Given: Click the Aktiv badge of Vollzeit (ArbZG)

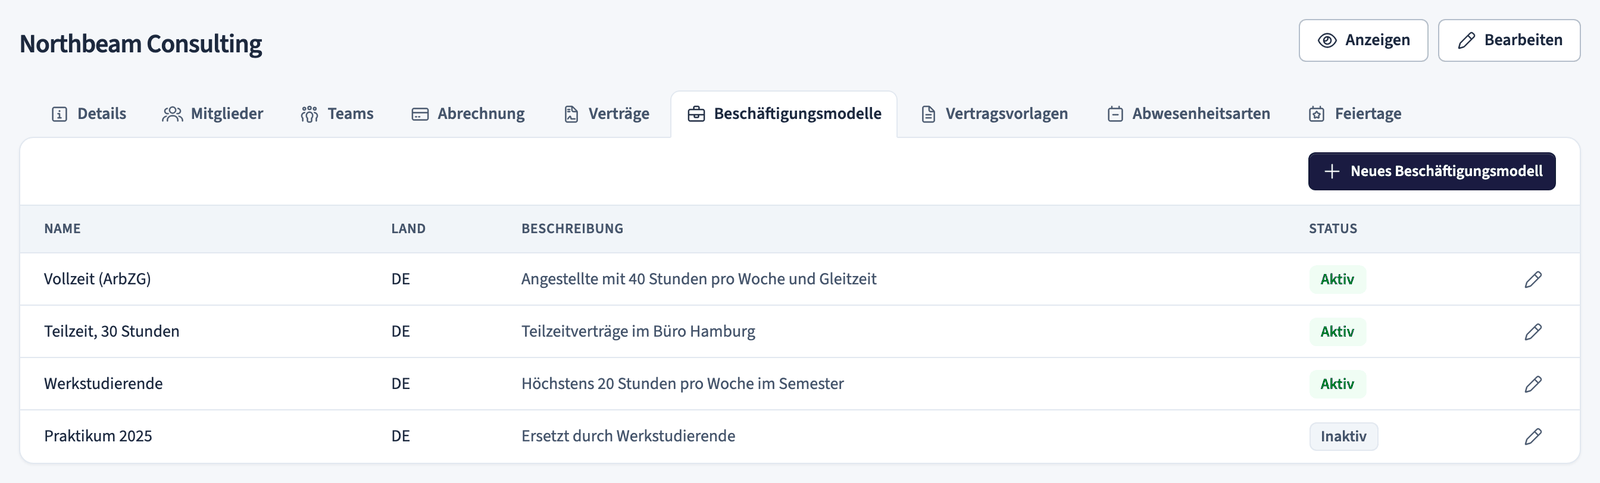Looking at the screenshot, I should pyautogui.click(x=1337, y=280).
